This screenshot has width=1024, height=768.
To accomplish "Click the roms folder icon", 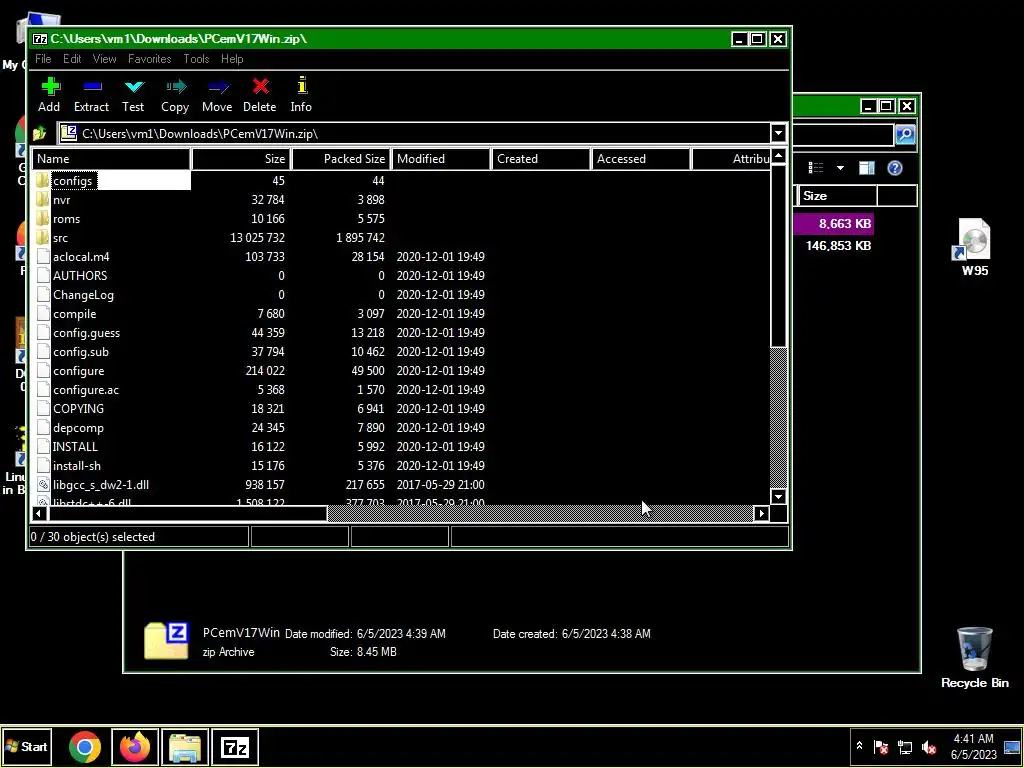I will click(x=43, y=218).
